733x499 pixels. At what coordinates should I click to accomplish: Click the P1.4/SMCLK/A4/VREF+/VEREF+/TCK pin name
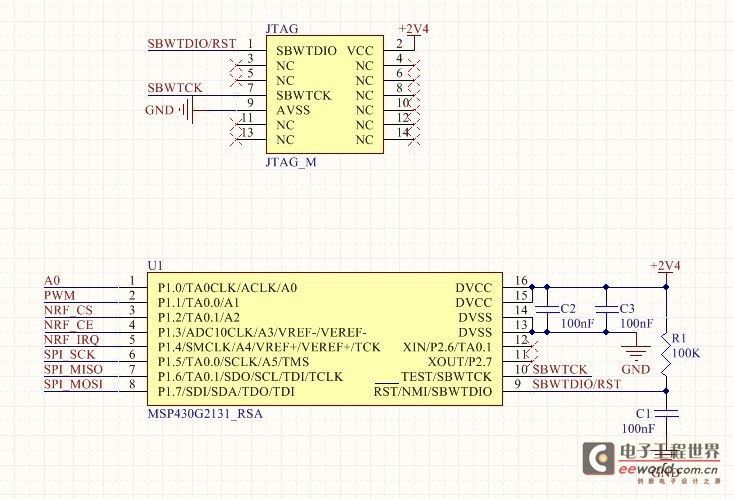[269, 347]
